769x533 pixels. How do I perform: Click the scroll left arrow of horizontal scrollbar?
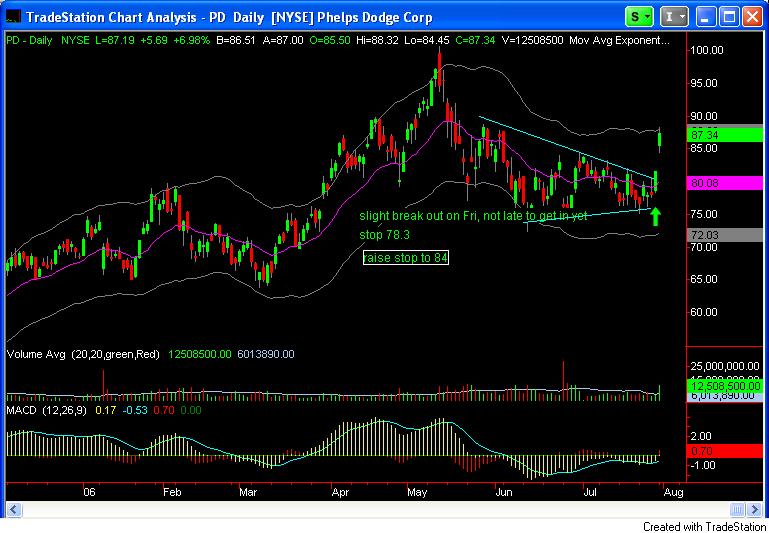tap(13, 509)
